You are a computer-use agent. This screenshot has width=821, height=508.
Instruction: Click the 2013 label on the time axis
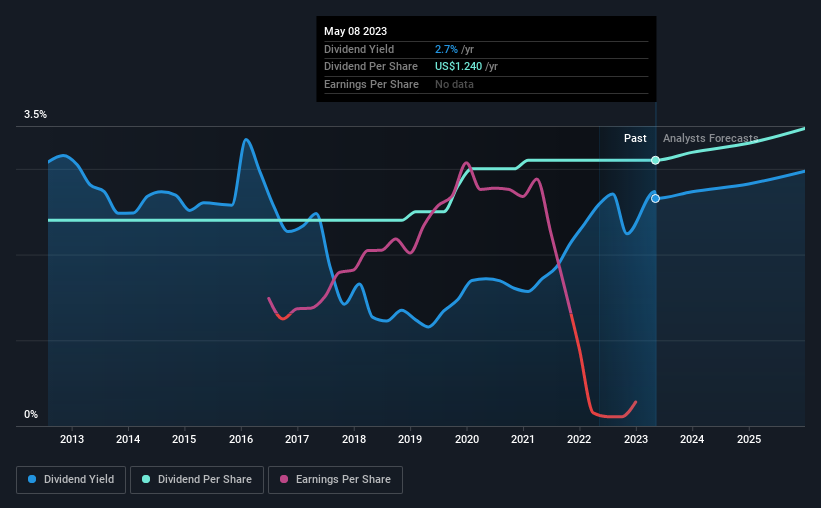point(72,439)
